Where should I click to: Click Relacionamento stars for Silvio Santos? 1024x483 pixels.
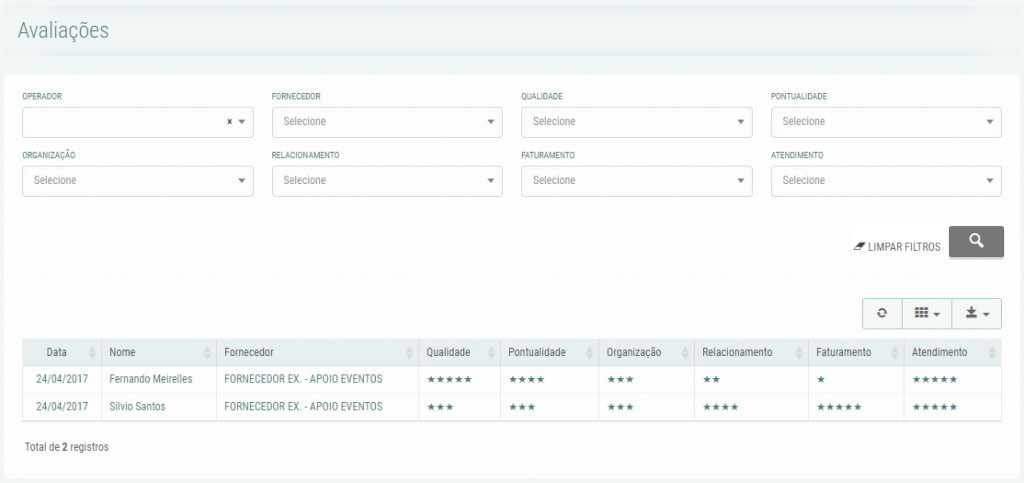721,407
